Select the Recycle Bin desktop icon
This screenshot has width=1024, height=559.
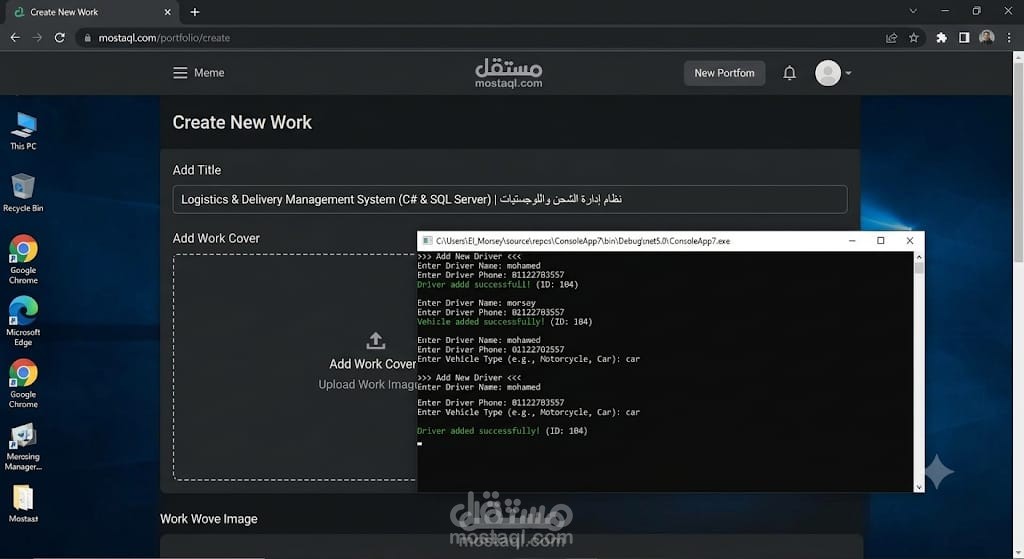point(23,193)
